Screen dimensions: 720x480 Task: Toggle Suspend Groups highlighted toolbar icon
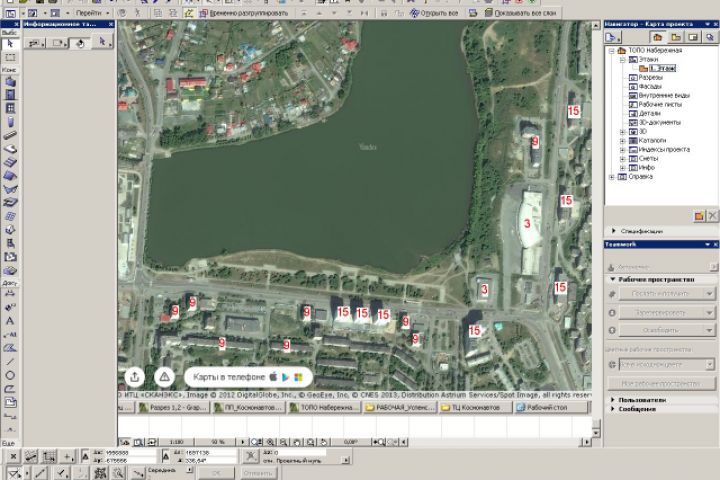[189, 13]
